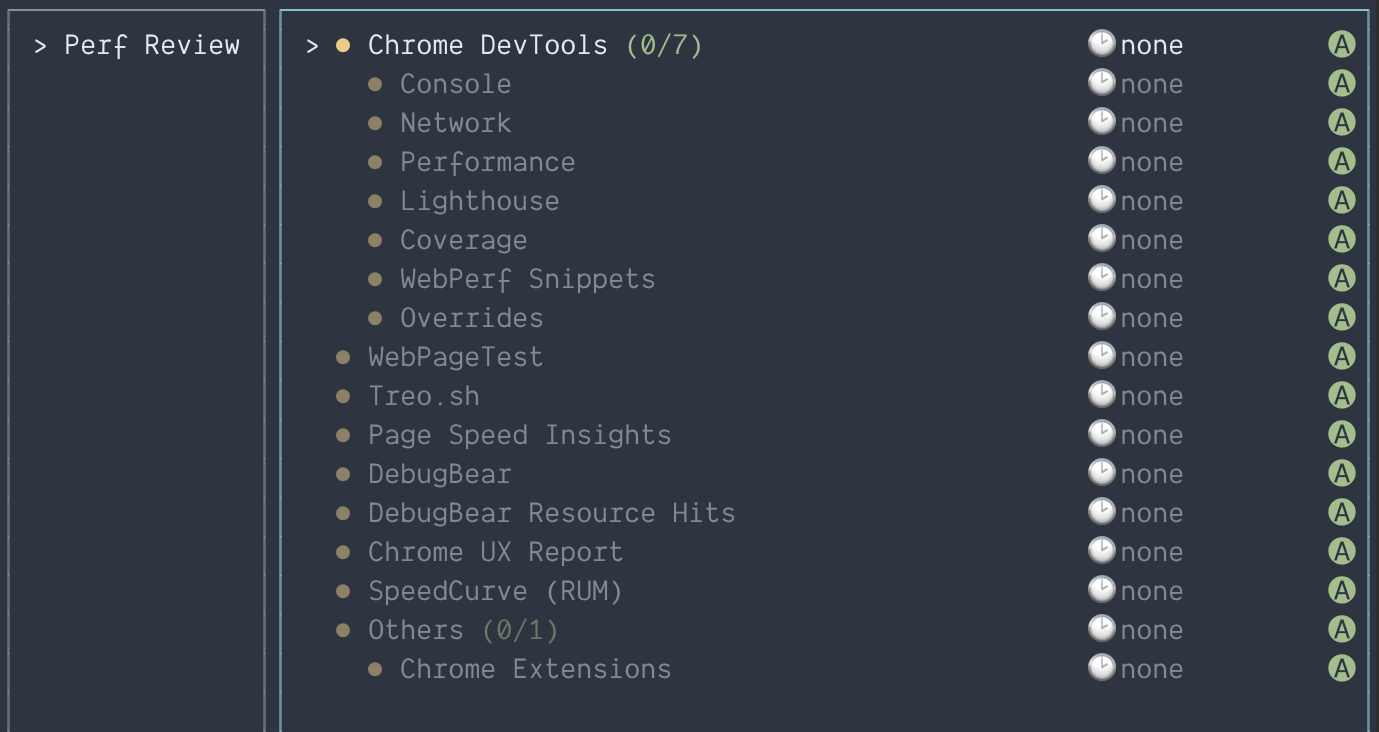Image resolution: width=1379 pixels, height=732 pixels.
Task: Click 'none' due date in Chrome Extensions row
Action: [x=1152, y=669]
